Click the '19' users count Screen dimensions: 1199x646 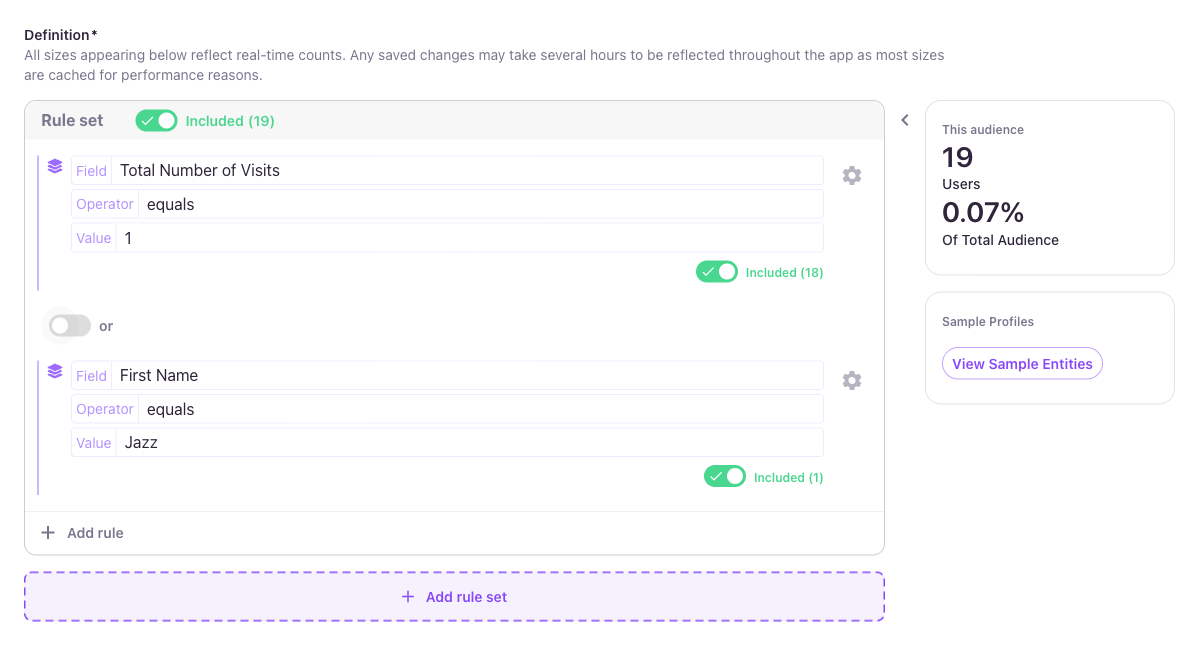click(x=957, y=157)
